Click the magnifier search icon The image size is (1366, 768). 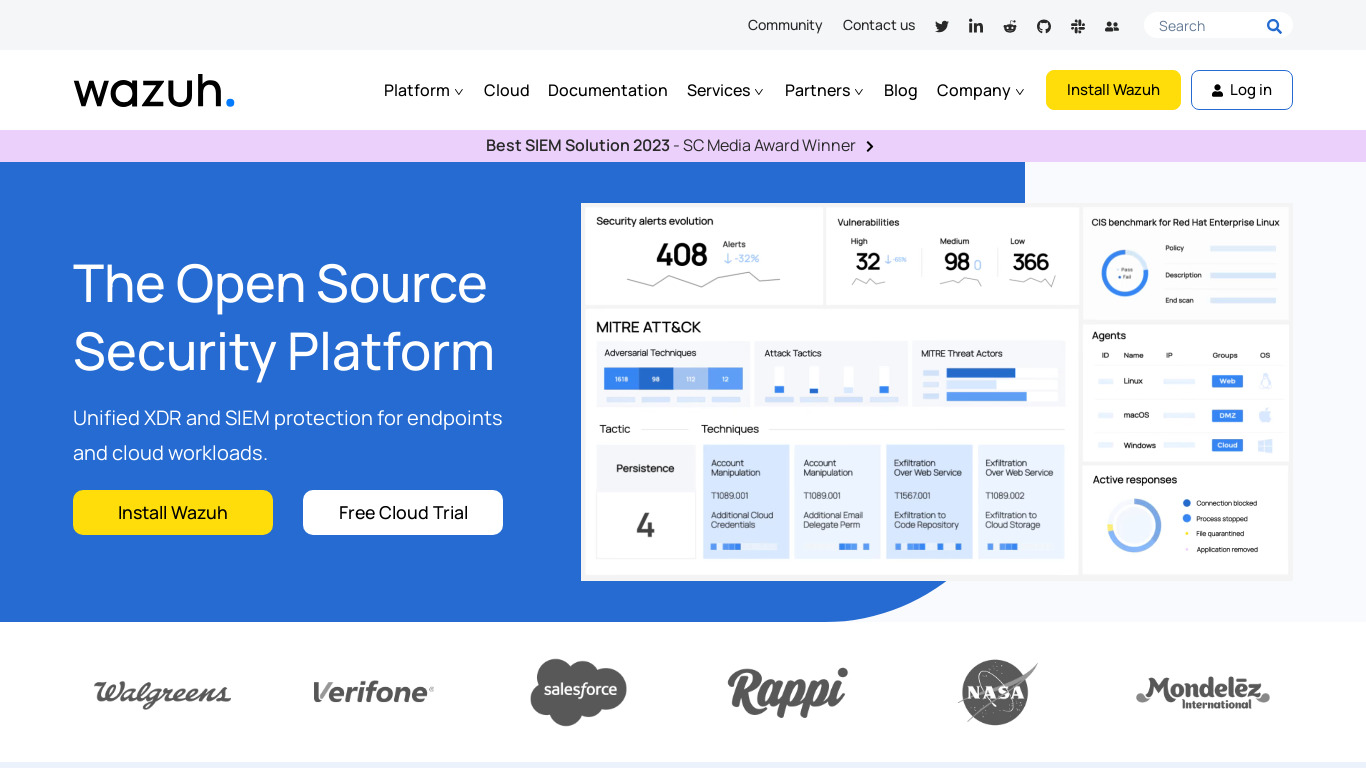point(1274,26)
